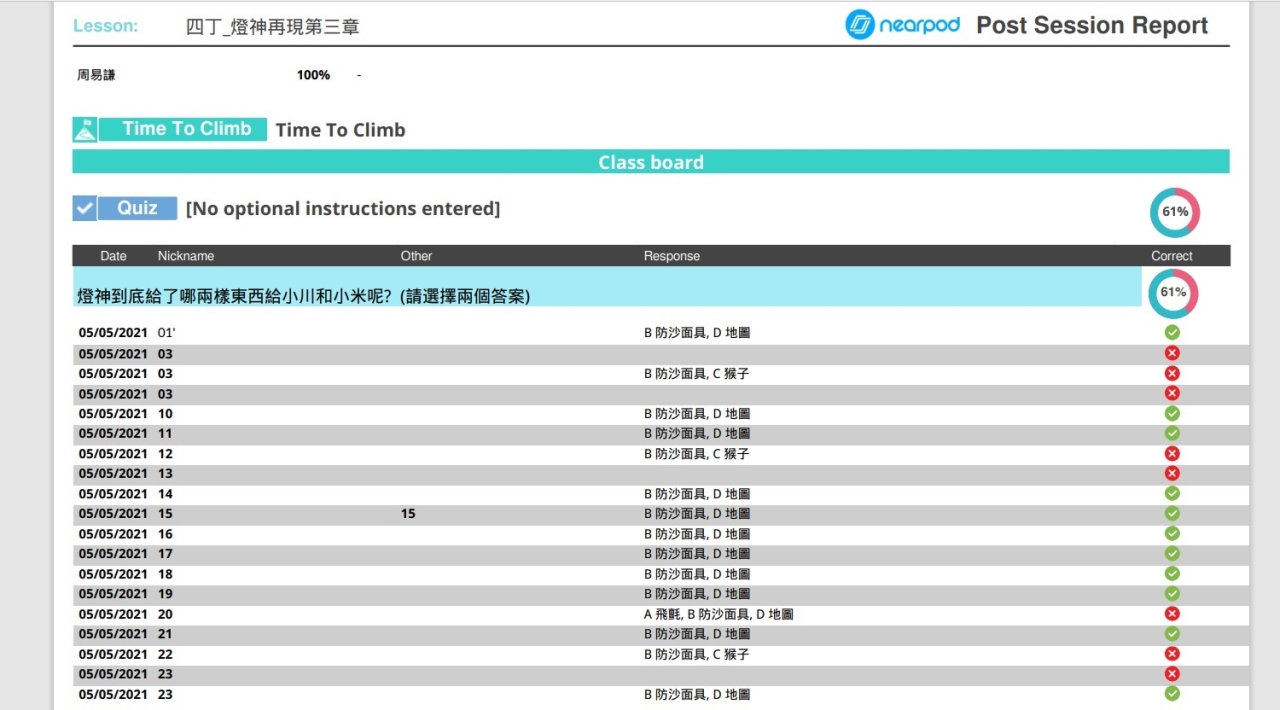Click the red X for nickname 22
Image resolution: width=1280 pixels, height=710 pixels.
(x=1172, y=654)
